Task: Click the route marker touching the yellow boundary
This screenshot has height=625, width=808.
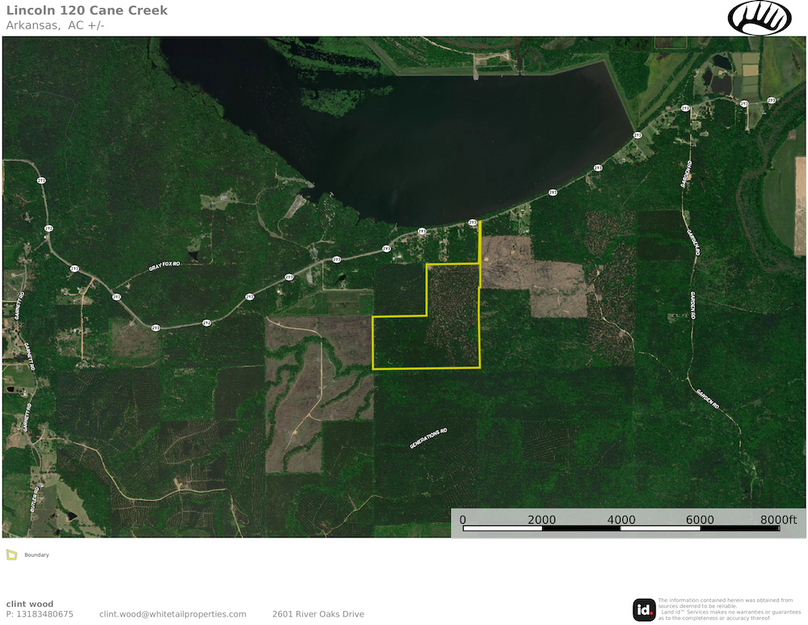Action: pyautogui.click(x=473, y=222)
